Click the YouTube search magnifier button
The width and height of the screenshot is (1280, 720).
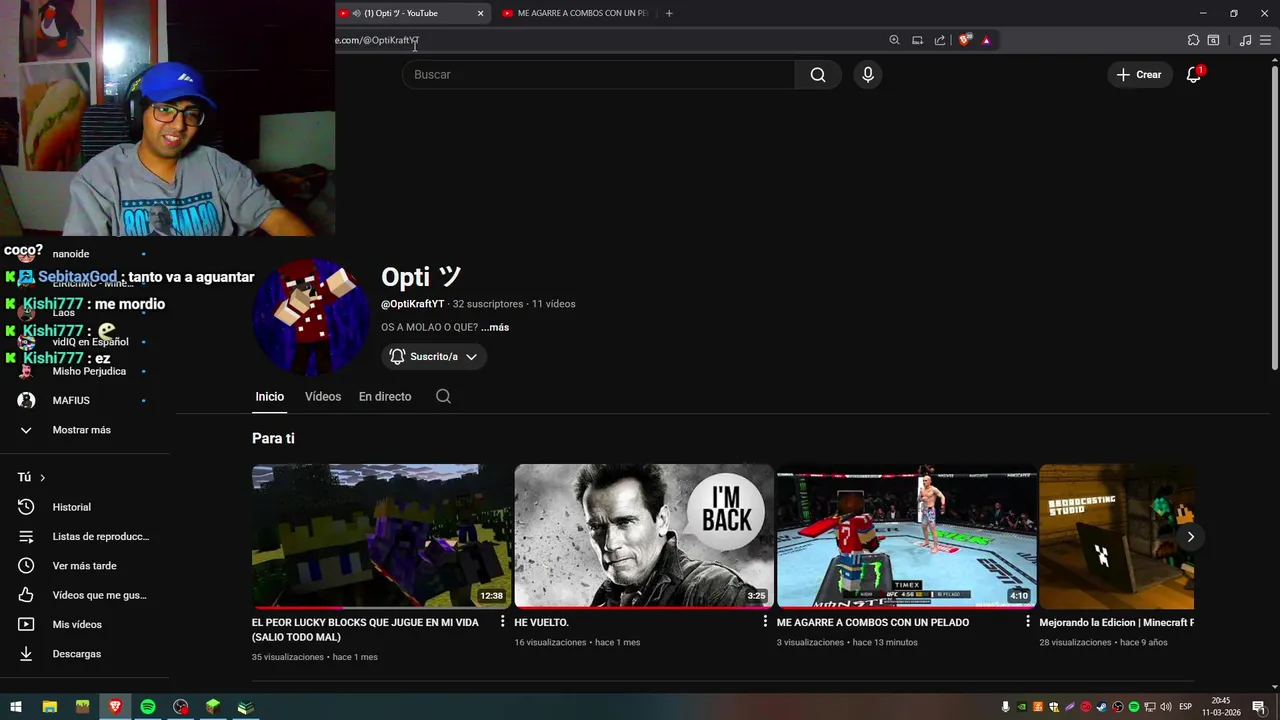point(818,75)
